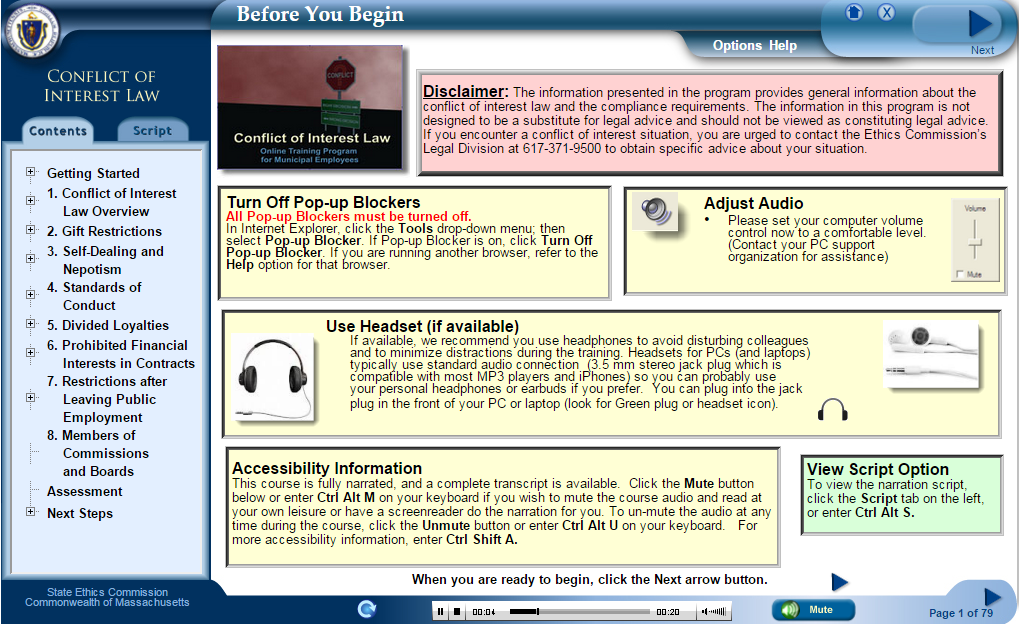1019x624 pixels.
Task: Click Turn Off Pop-up Blockers heading
Action: click(324, 202)
